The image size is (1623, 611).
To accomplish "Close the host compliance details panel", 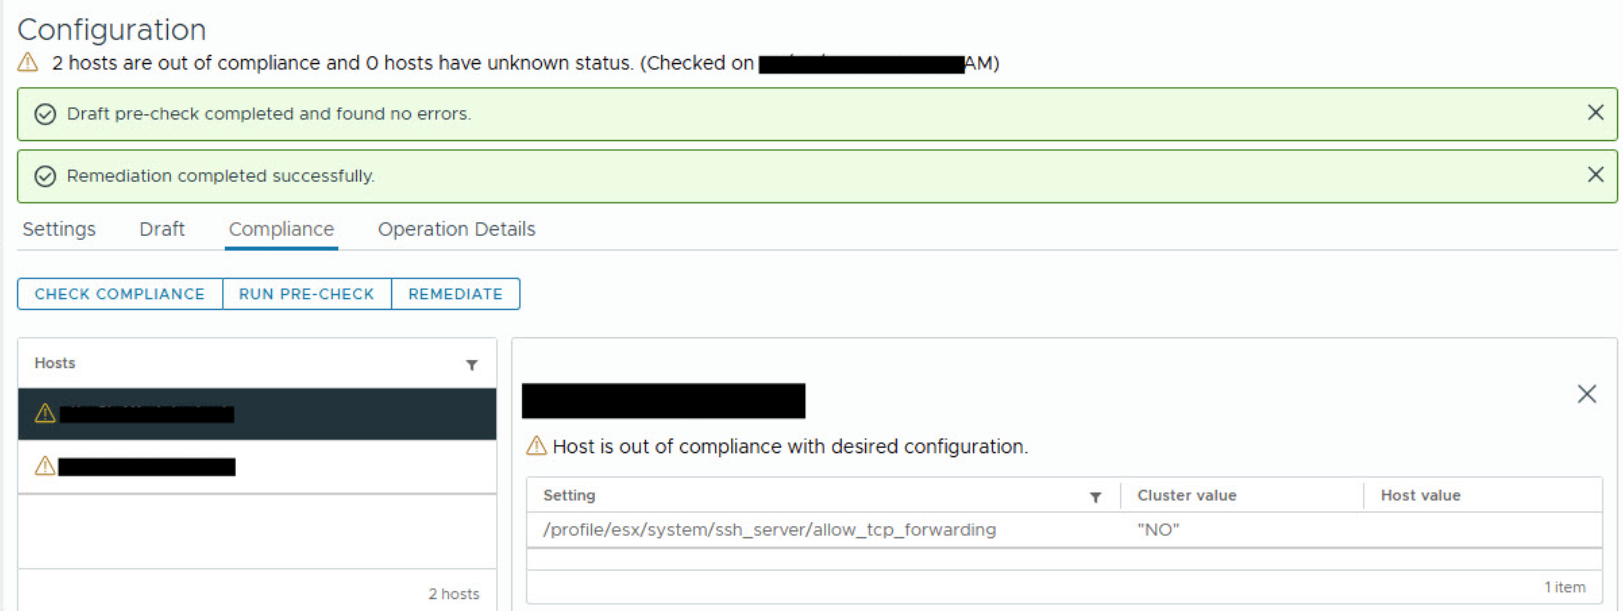I will (1586, 394).
